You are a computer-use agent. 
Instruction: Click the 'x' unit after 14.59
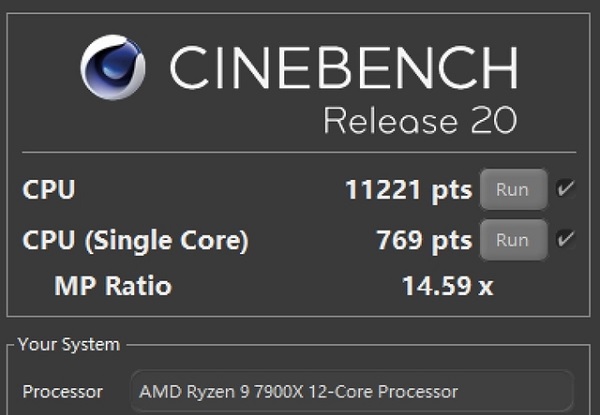click(485, 288)
